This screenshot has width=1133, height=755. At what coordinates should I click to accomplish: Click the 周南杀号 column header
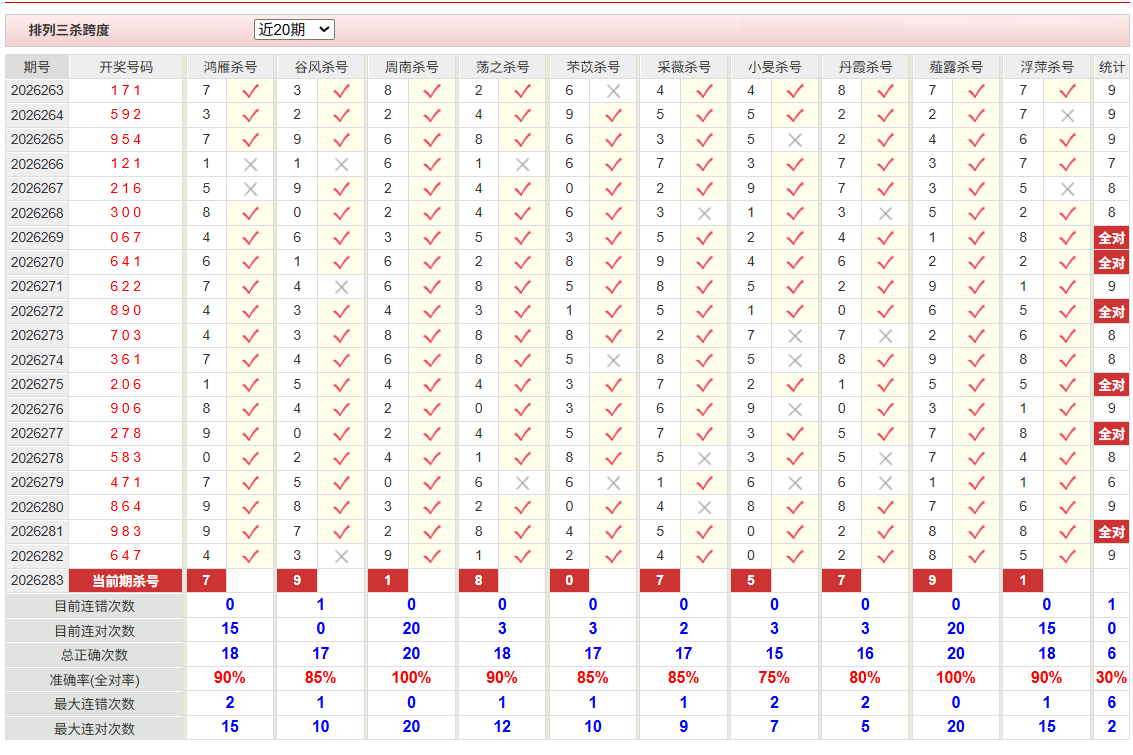(411, 67)
